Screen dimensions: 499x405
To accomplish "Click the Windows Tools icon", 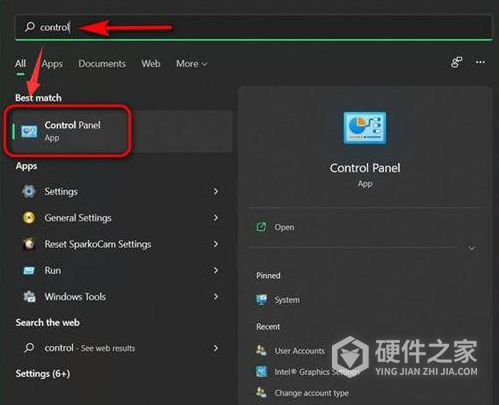I will (x=29, y=296).
